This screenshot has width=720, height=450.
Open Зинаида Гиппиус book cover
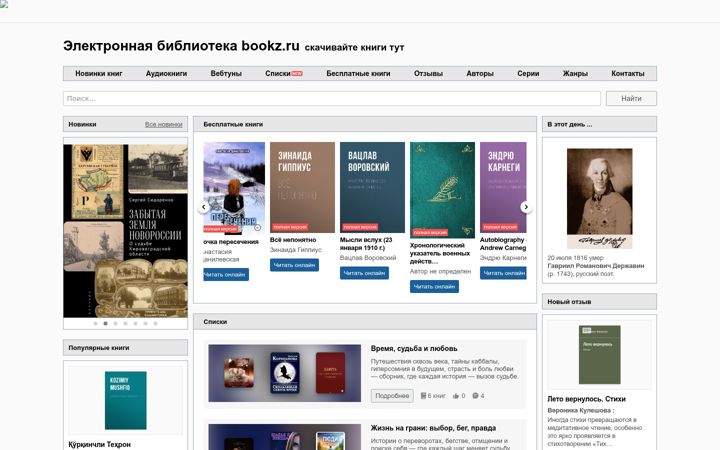pyautogui.click(x=302, y=187)
